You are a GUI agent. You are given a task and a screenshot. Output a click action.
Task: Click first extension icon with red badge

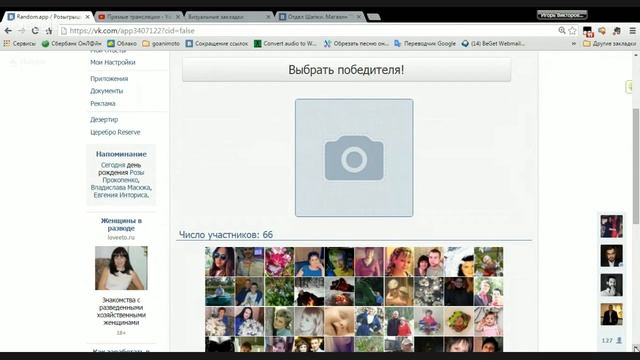coord(588,31)
